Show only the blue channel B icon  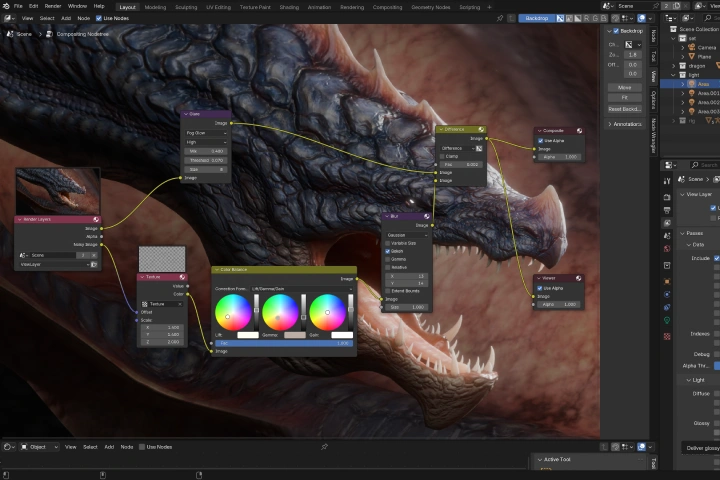pyautogui.click(x=604, y=18)
